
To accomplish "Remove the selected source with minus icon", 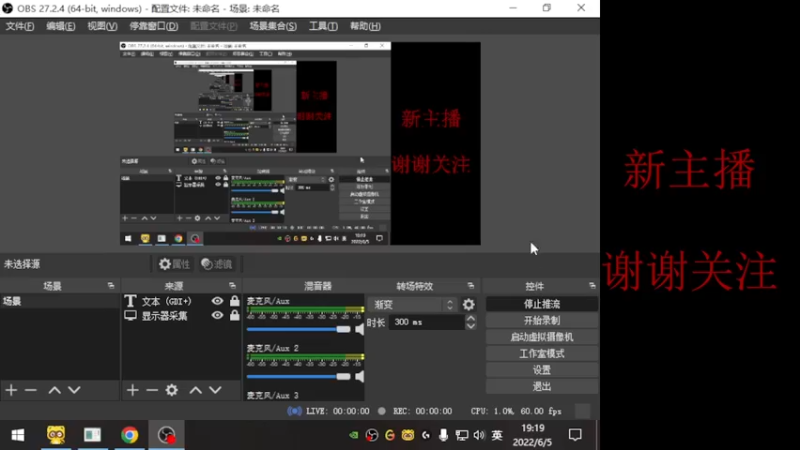I will (x=152, y=390).
